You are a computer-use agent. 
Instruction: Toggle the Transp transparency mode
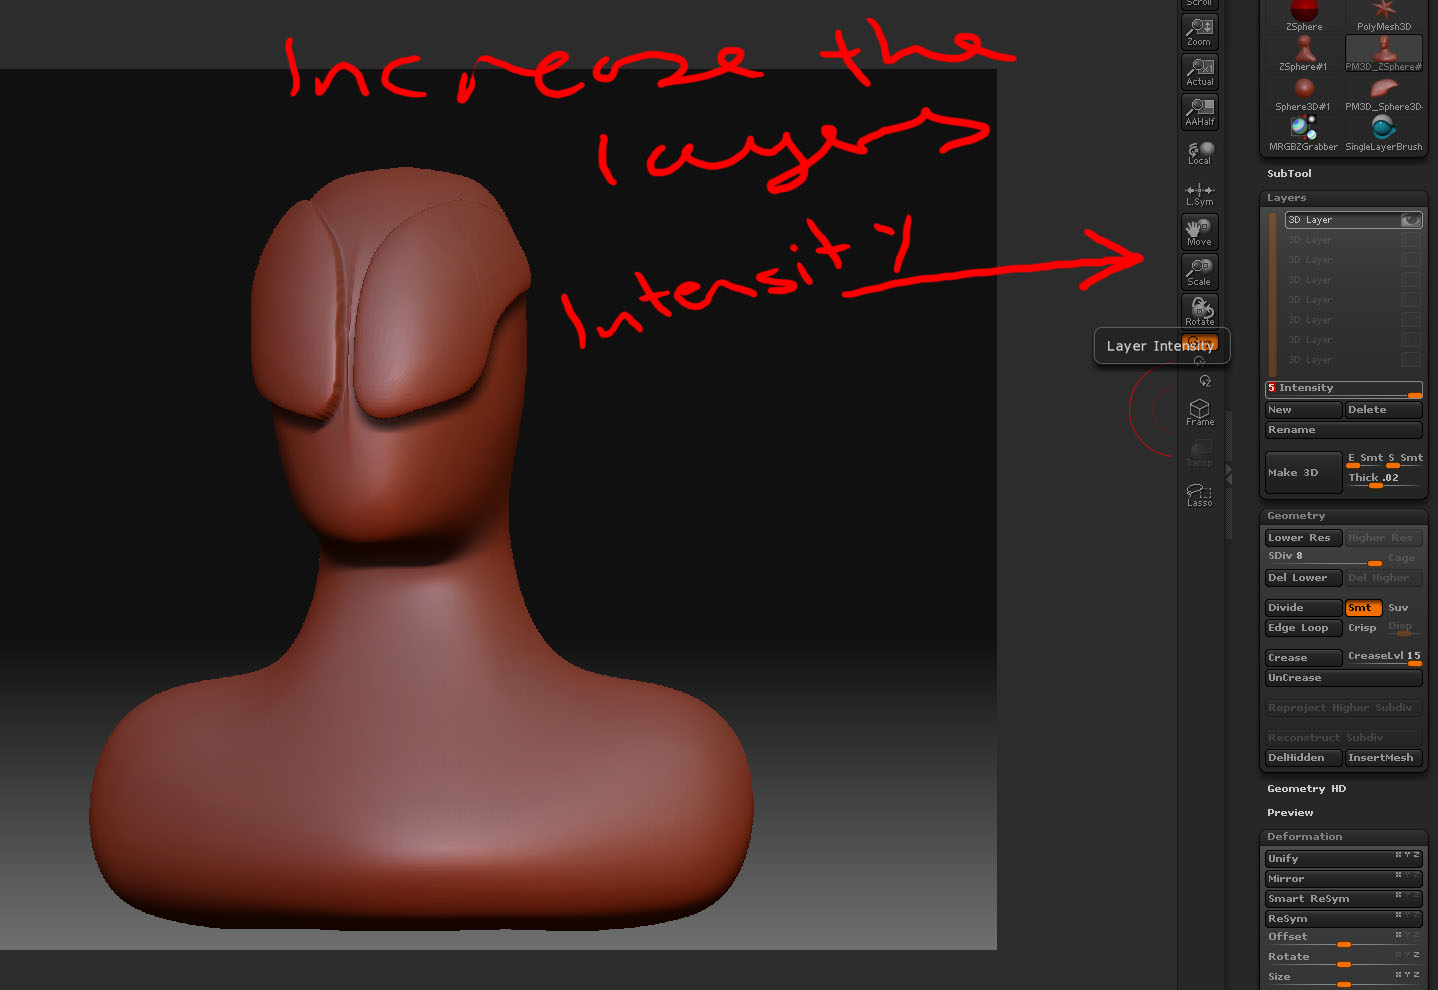click(1199, 453)
